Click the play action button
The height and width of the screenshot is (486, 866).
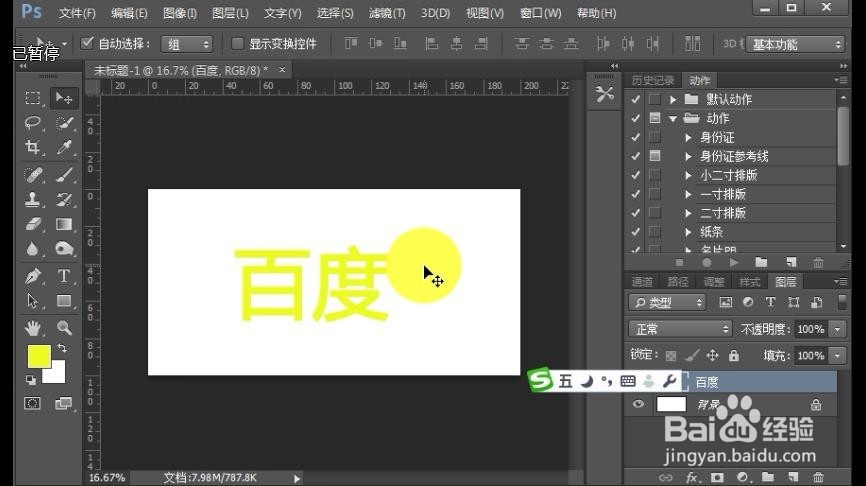[x=733, y=263]
